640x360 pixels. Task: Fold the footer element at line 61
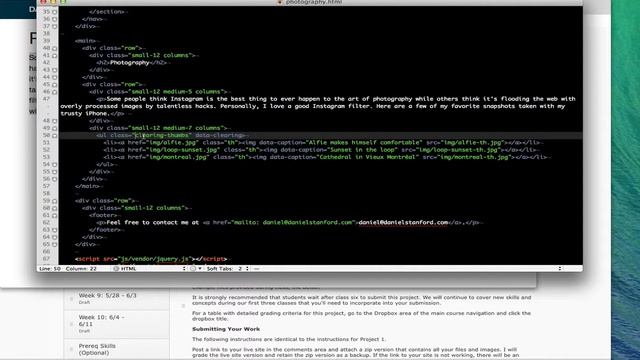tap(54, 216)
